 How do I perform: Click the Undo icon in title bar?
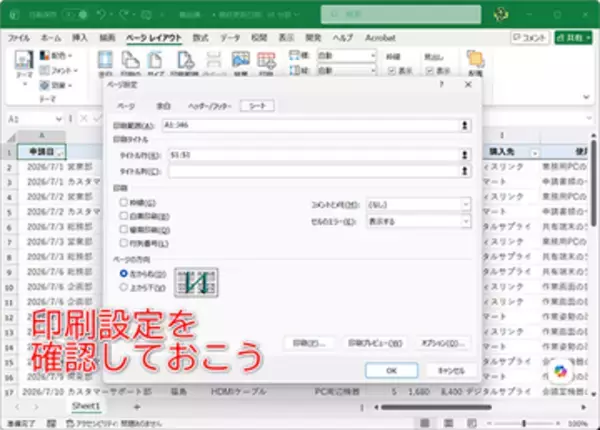click(x=101, y=15)
